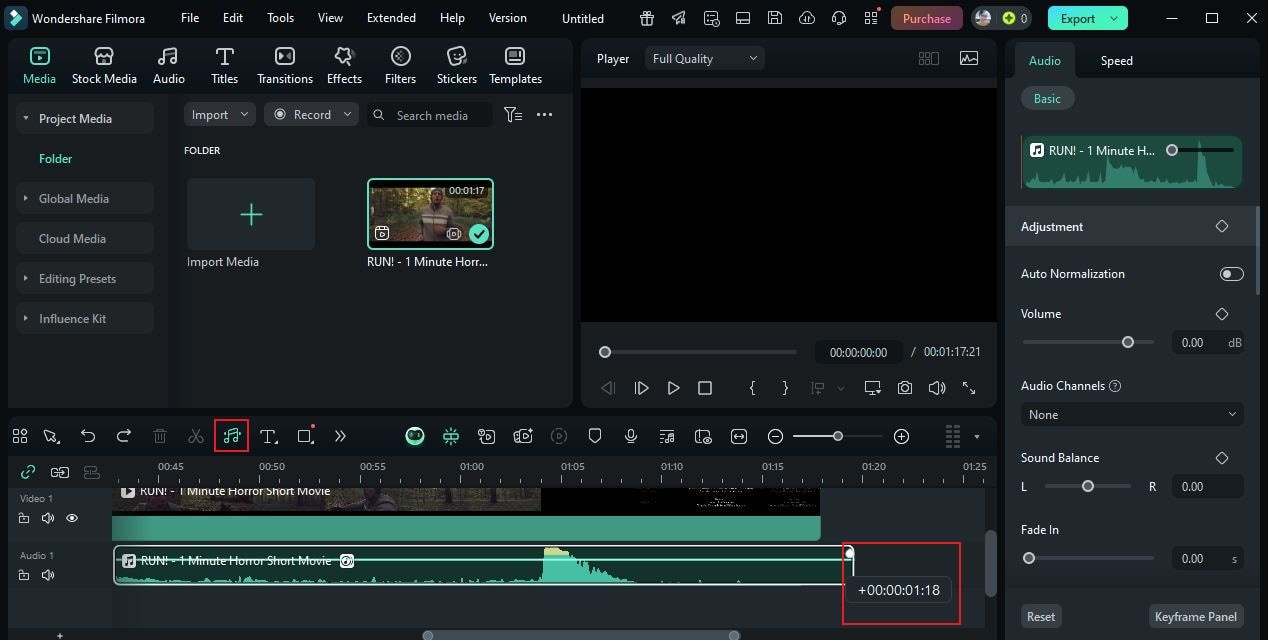Viewport: 1268px width, 640px height.
Task: Select the RUN! horror clip thumbnail
Action: [430, 214]
